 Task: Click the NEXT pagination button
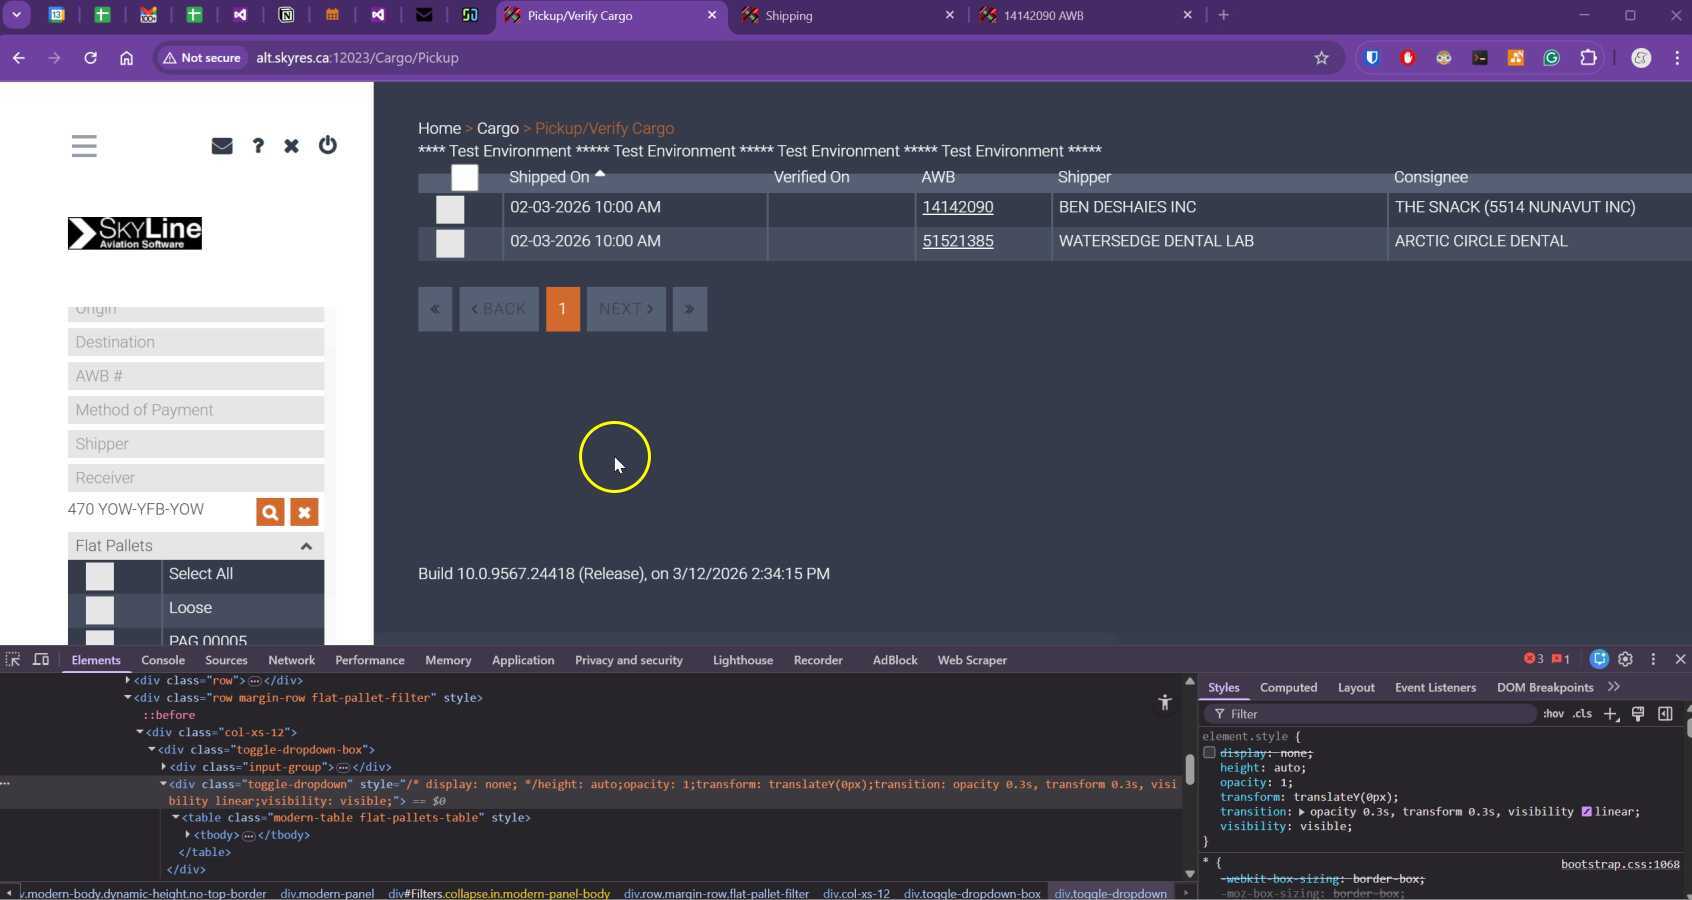[626, 309]
